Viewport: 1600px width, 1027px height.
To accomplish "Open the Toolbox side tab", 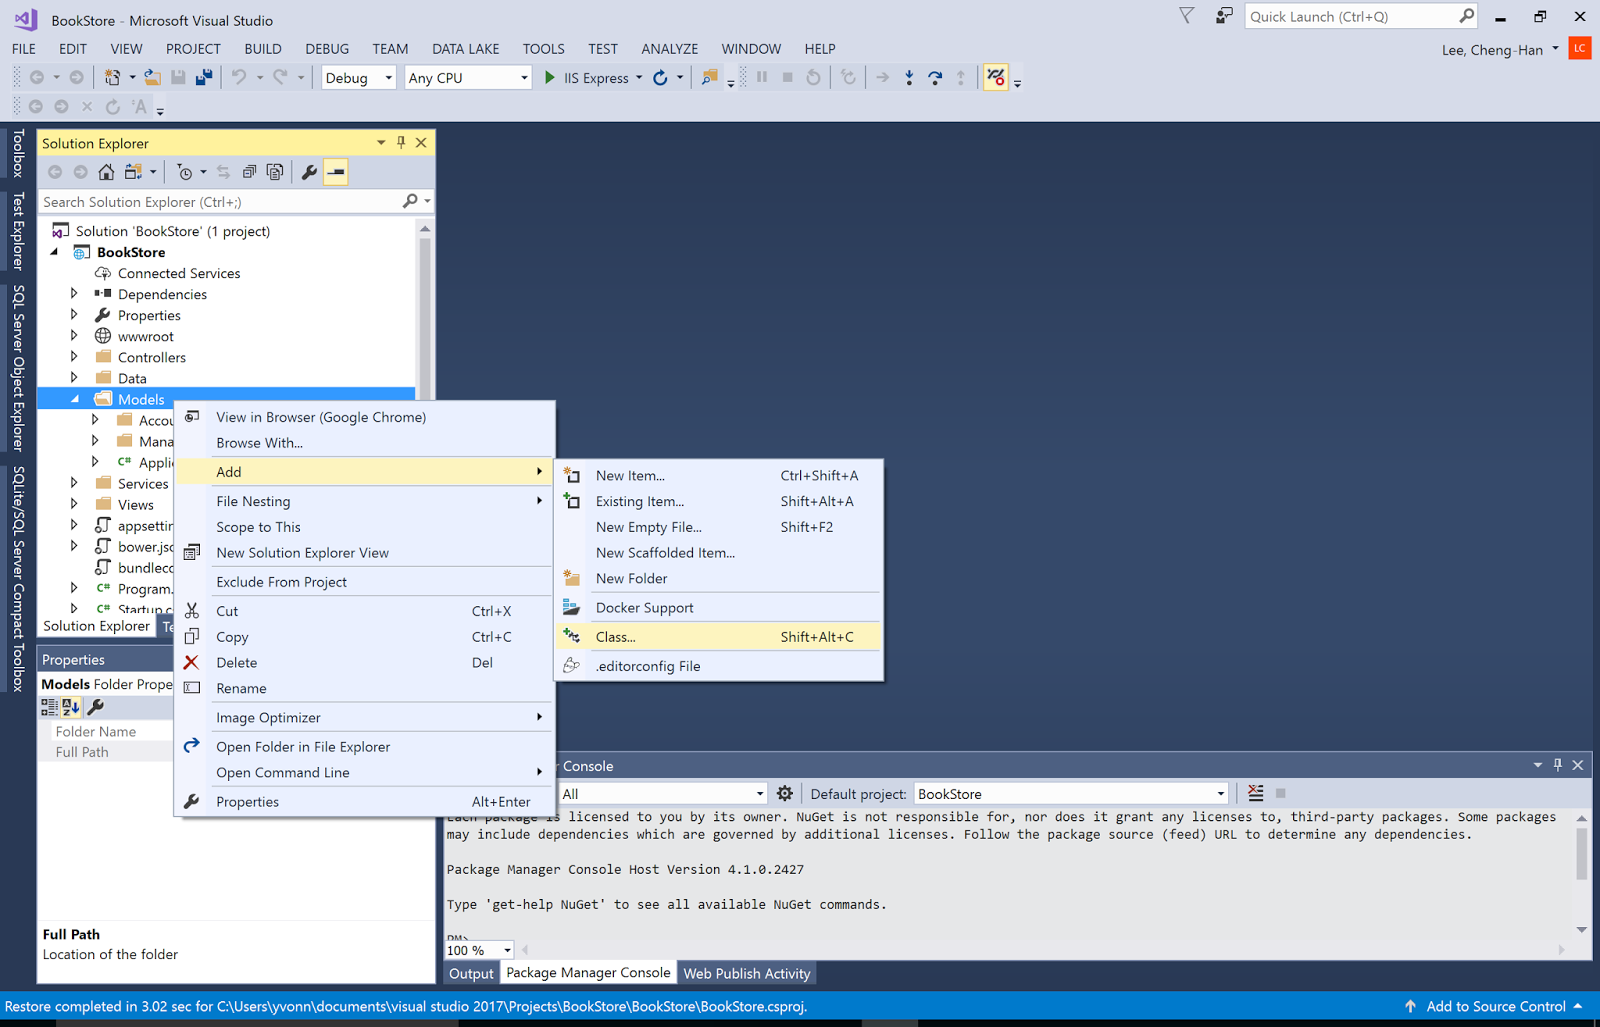I will point(18,152).
